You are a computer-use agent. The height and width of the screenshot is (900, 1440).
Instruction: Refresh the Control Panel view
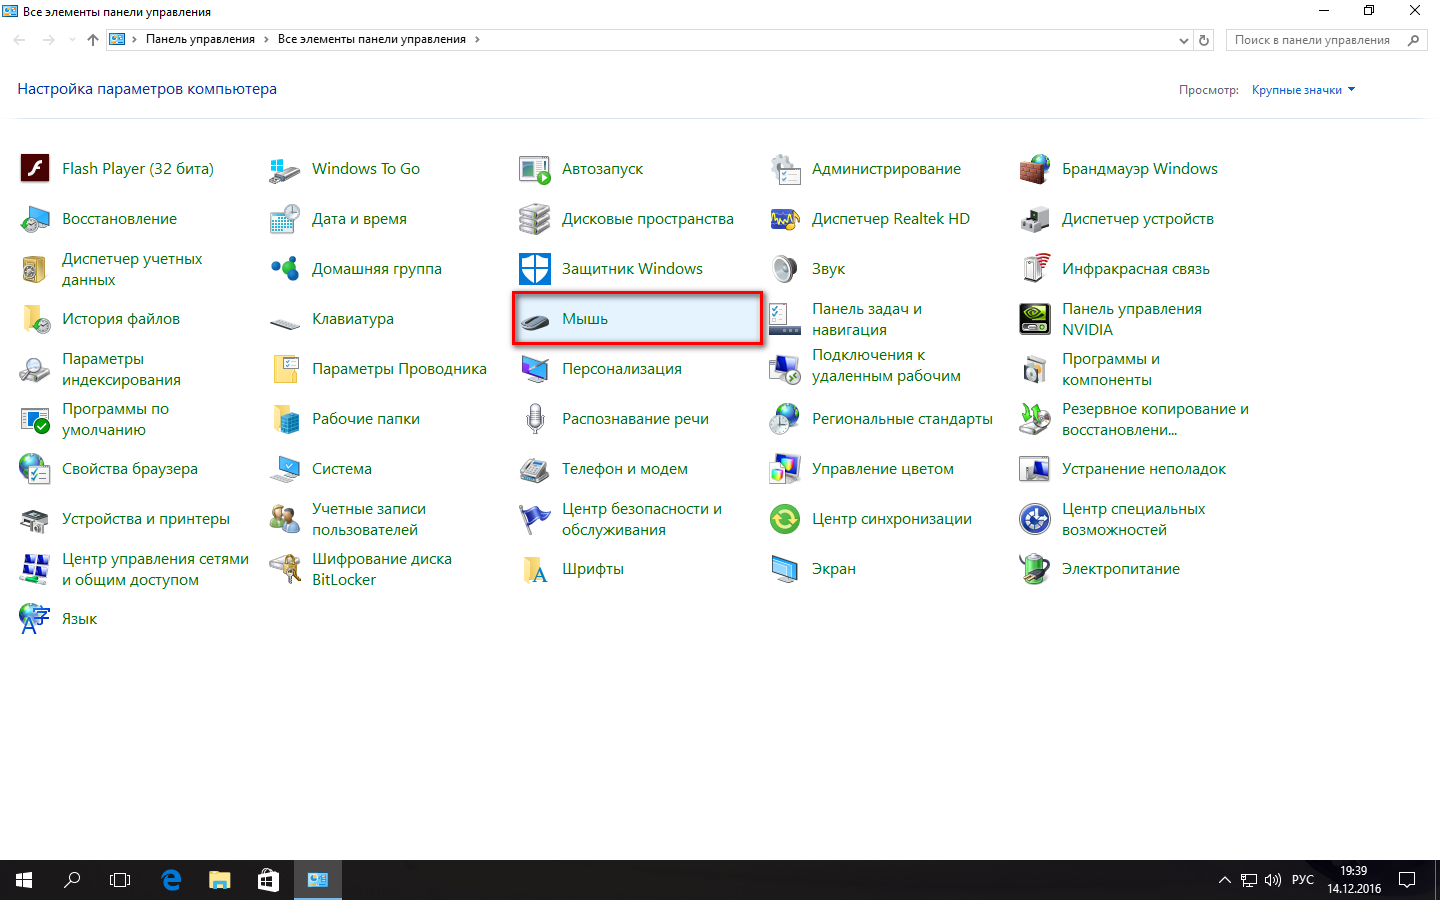pyautogui.click(x=1204, y=41)
